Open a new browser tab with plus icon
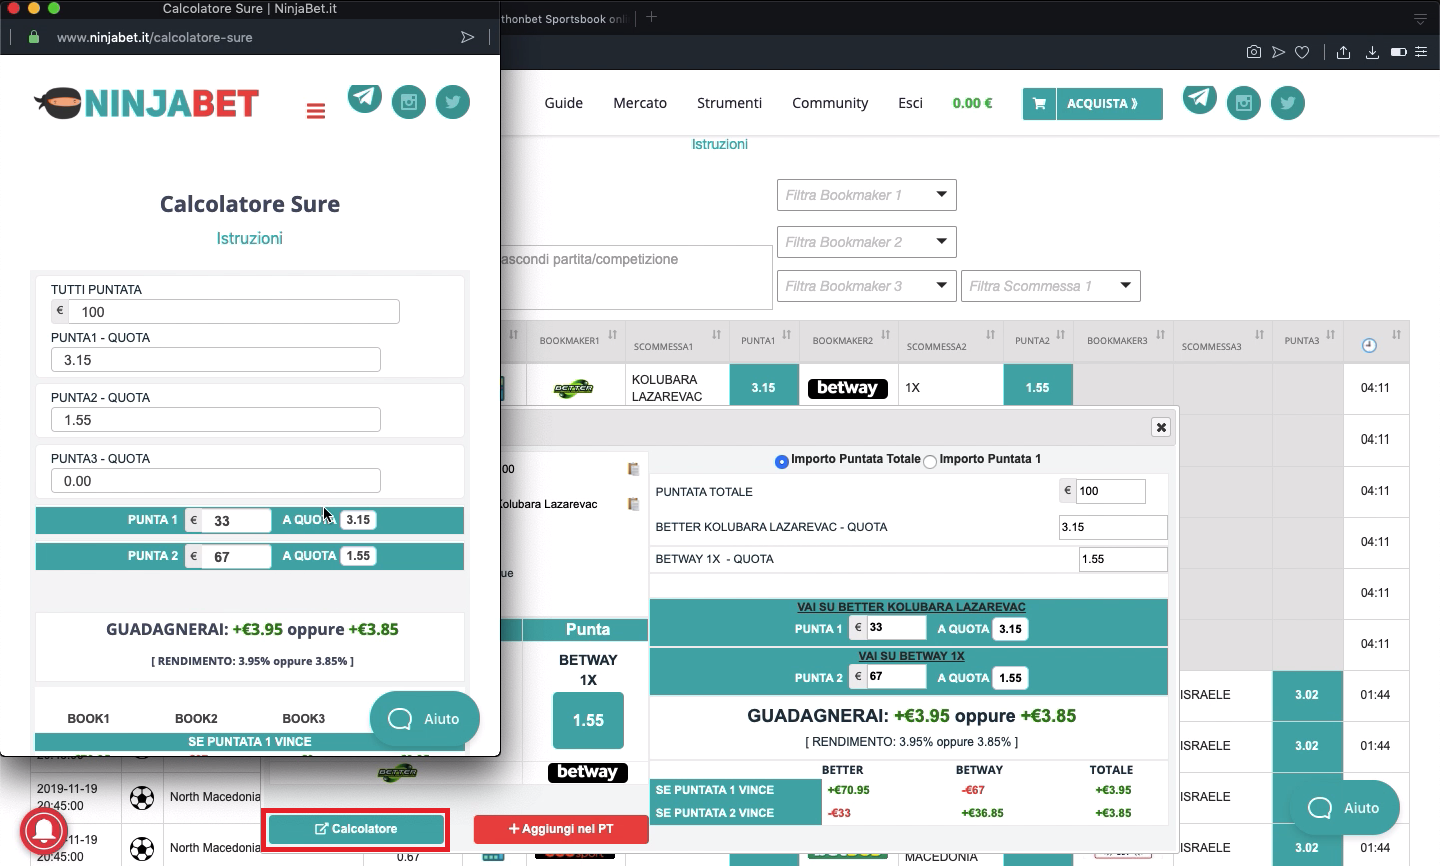This screenshot has width=1440, height=866. pos(651,17)
